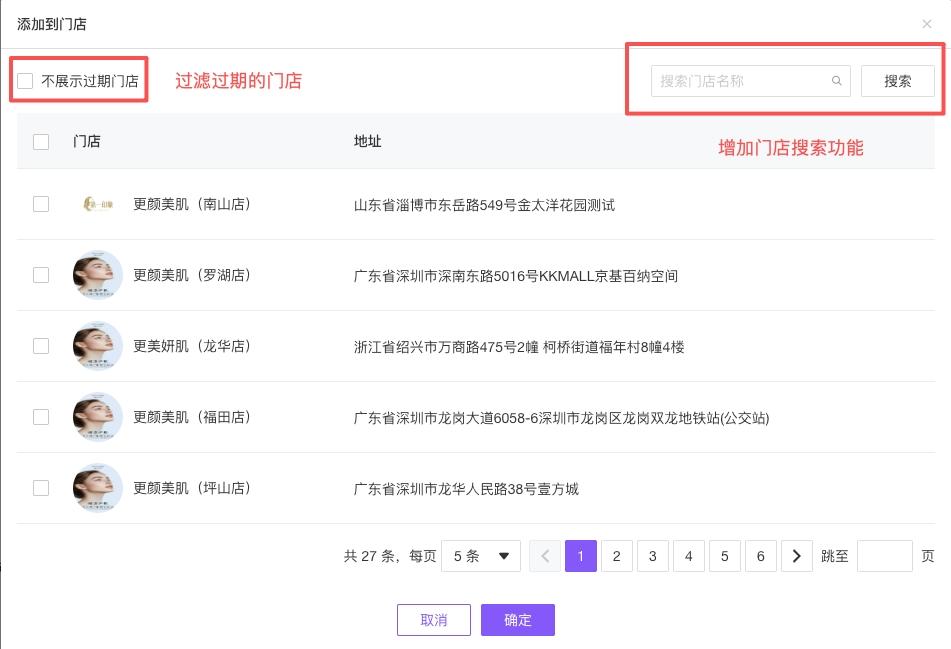Click the 地址 column header
This screenshot has height=649, width=951.
[x=368, y=141]
